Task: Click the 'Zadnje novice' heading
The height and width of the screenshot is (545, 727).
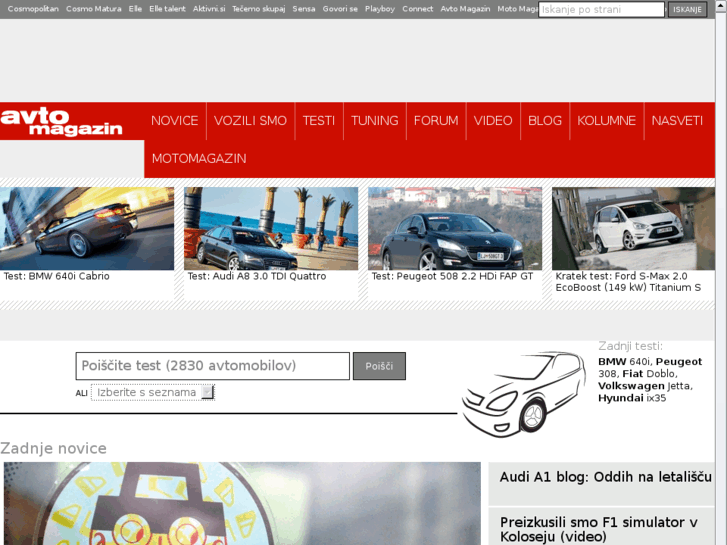Action: 53,449
